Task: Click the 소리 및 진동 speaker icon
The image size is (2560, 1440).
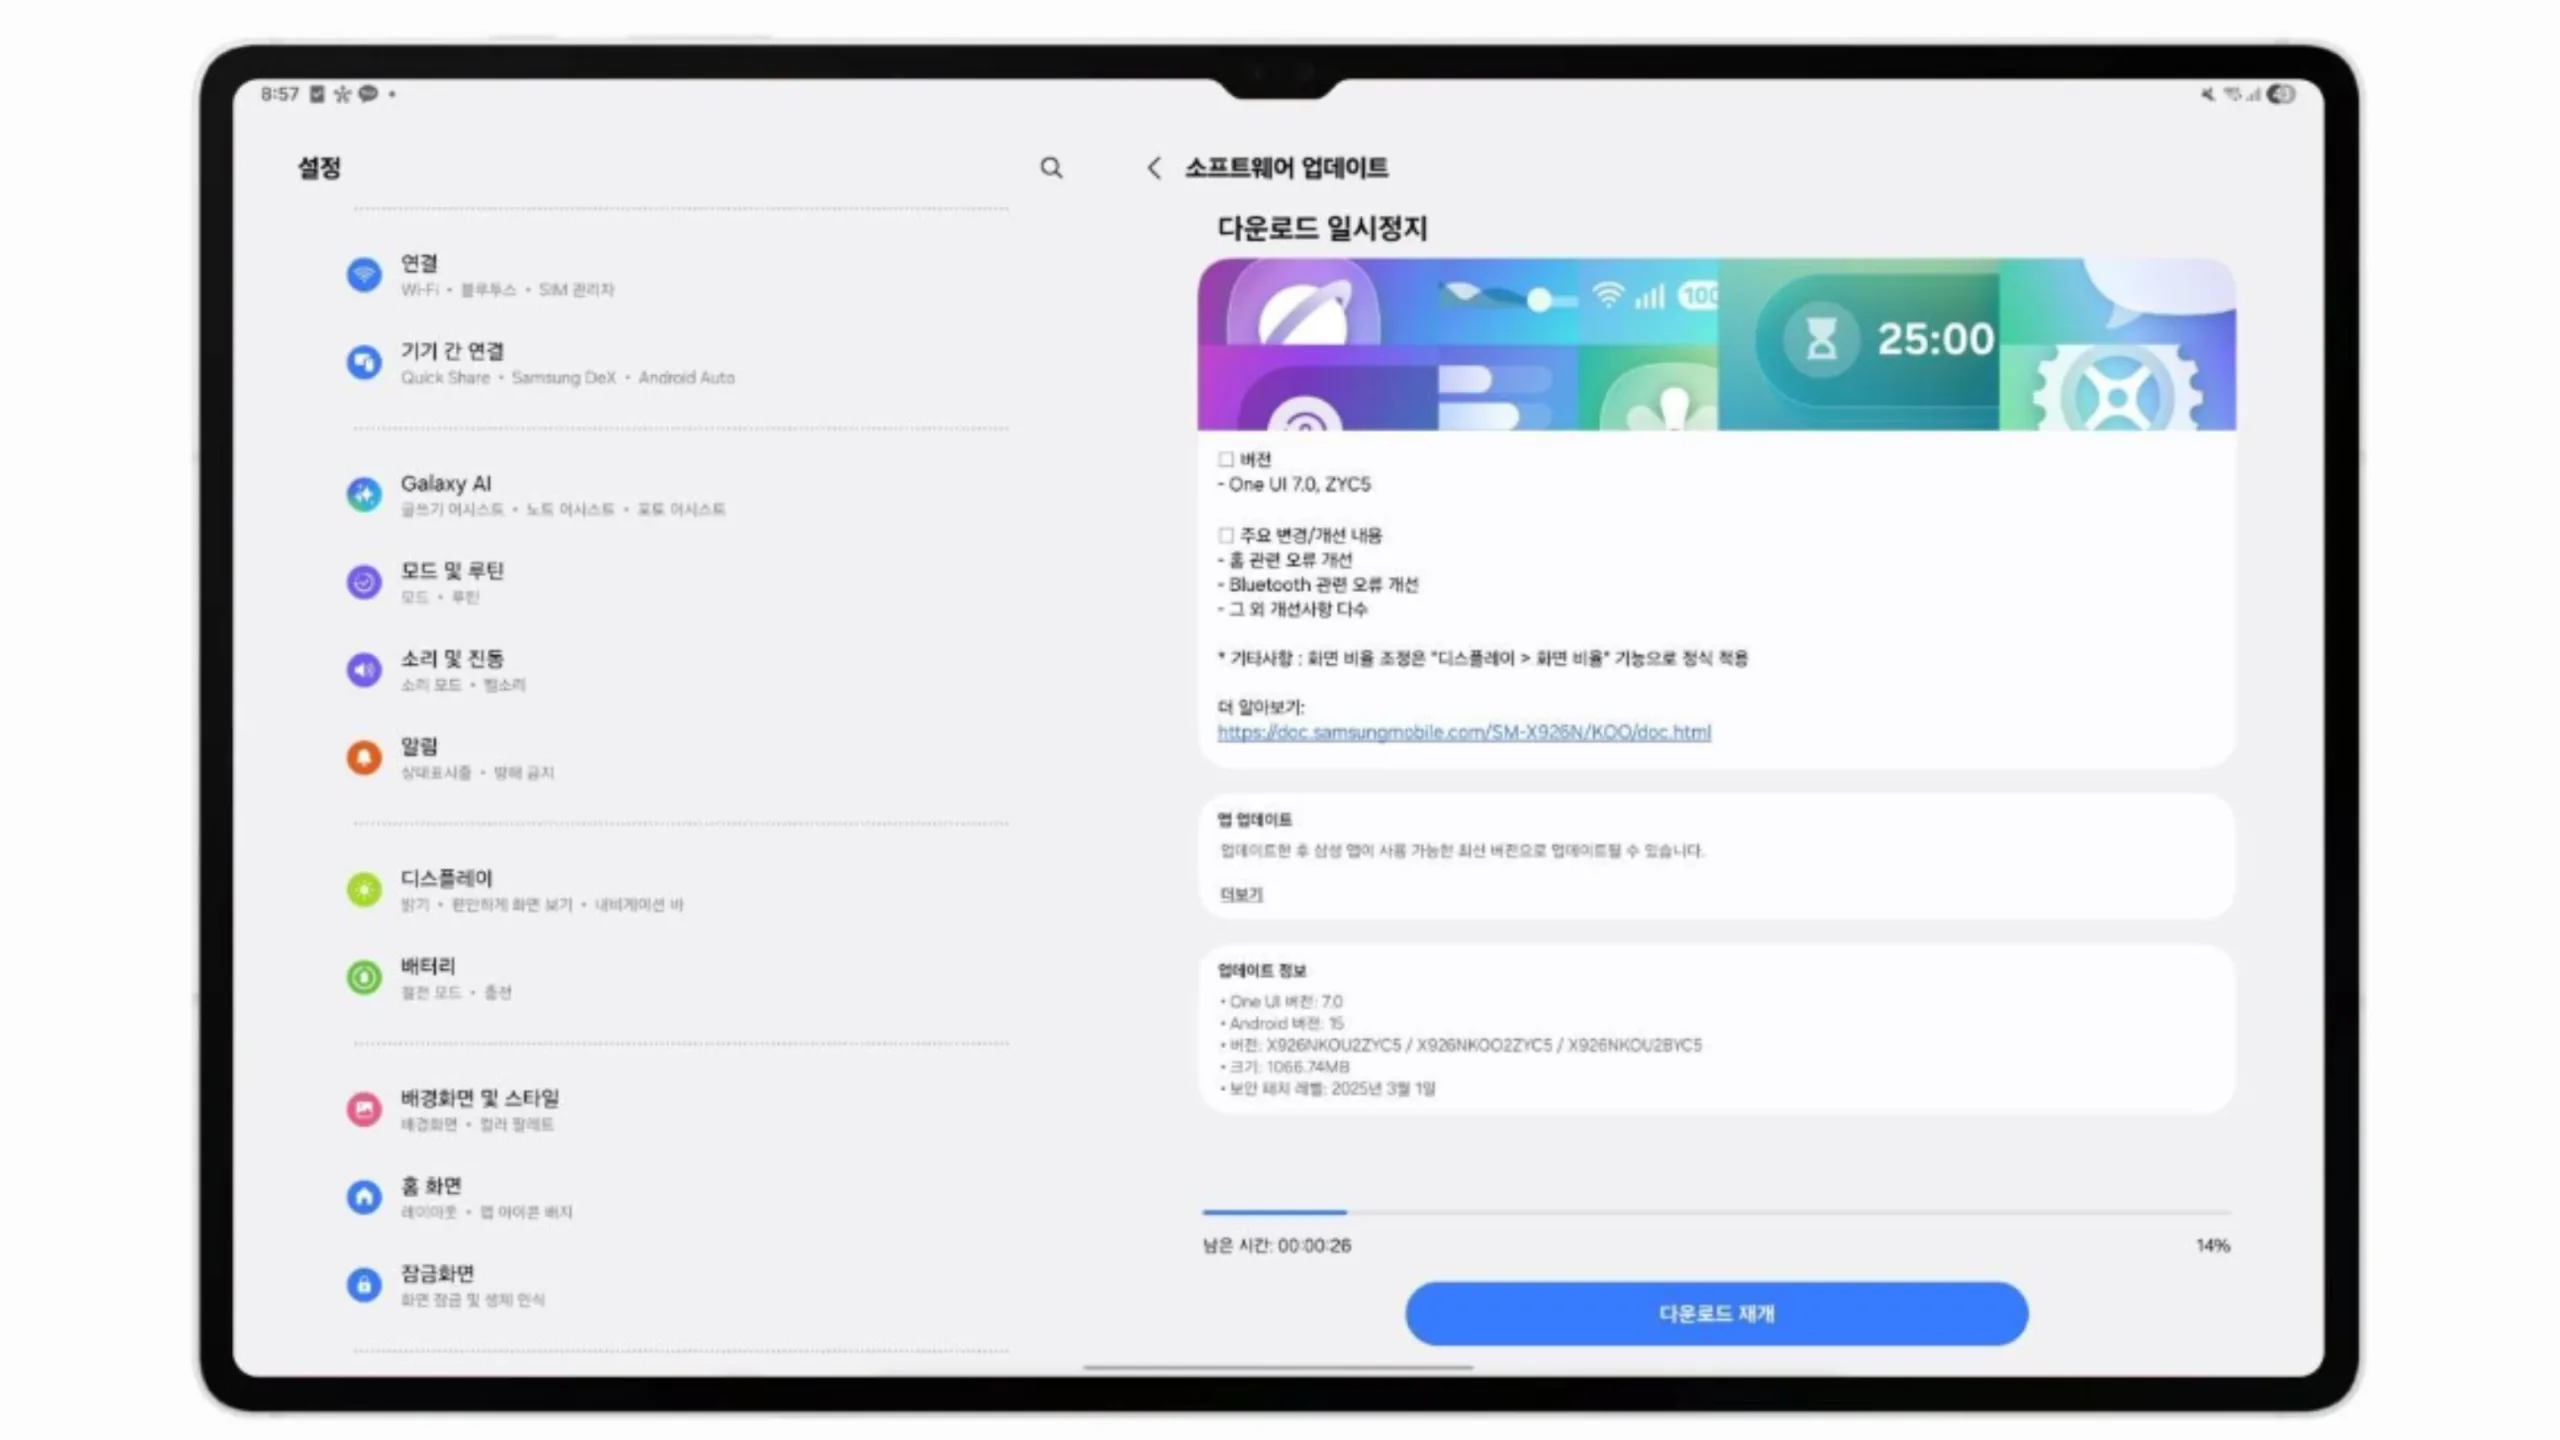Action: 364,670
